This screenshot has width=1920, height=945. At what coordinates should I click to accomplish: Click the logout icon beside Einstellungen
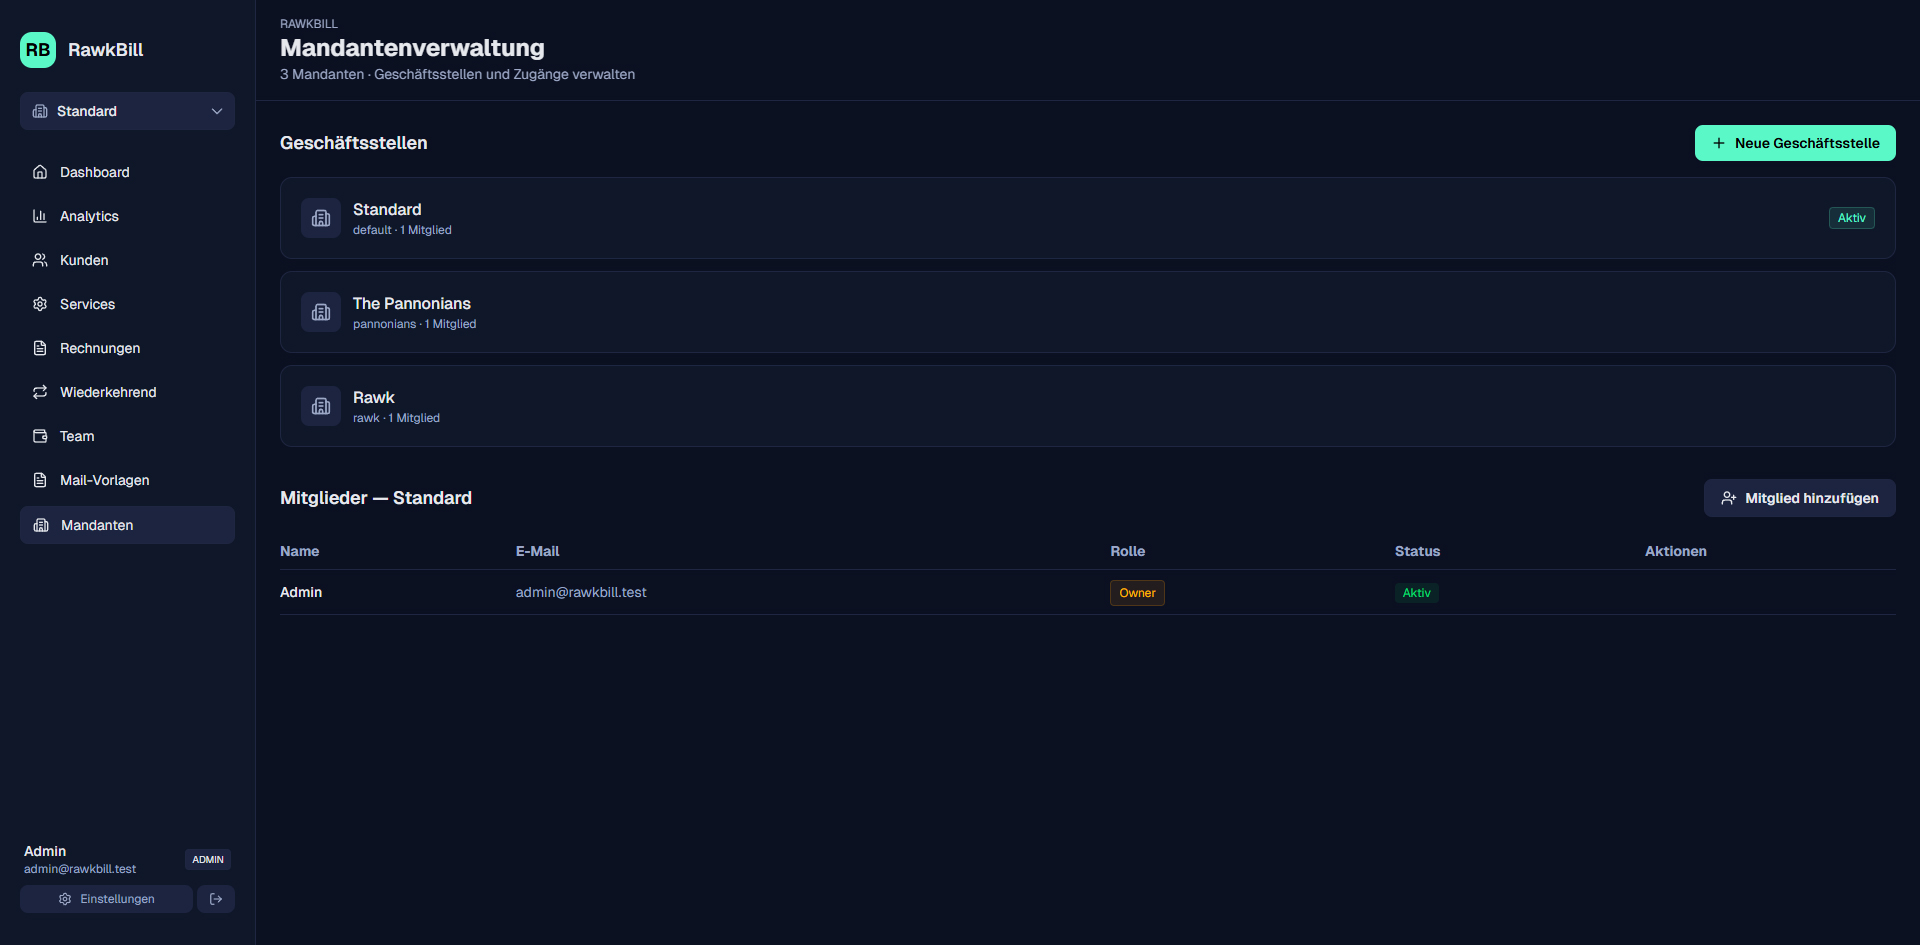(216, 899)
